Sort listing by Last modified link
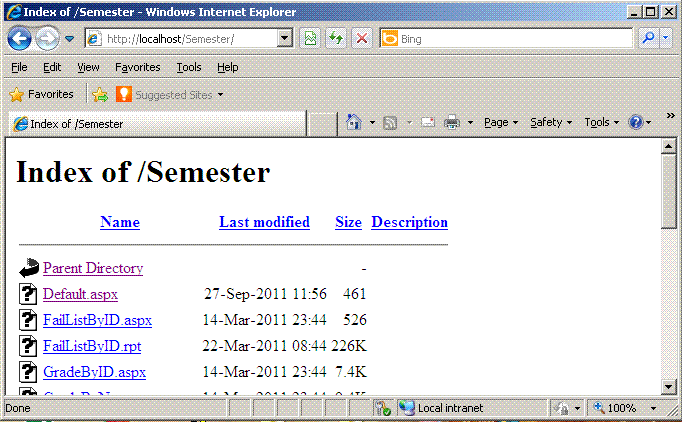This screenshot has height=422, width=682. (x=264, y=222)
